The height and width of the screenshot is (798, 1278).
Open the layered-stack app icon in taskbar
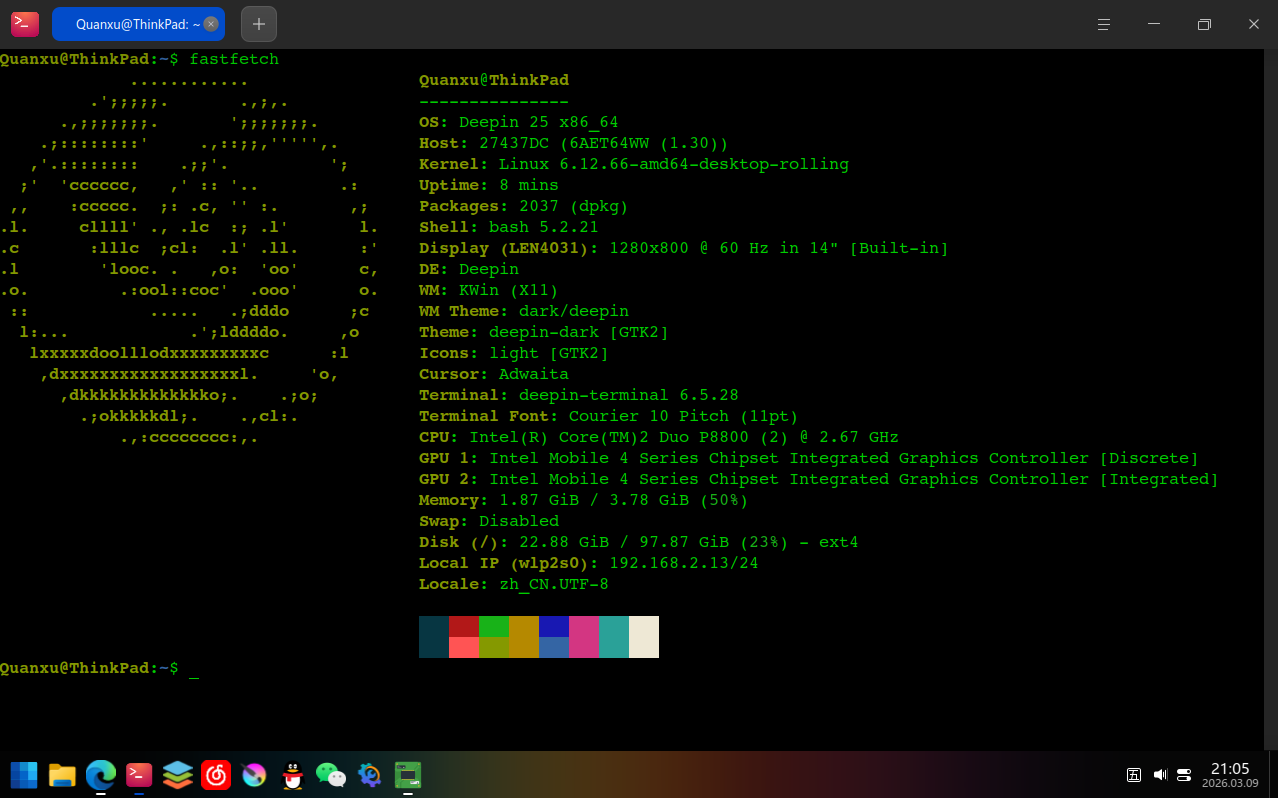tap(177, 774)
